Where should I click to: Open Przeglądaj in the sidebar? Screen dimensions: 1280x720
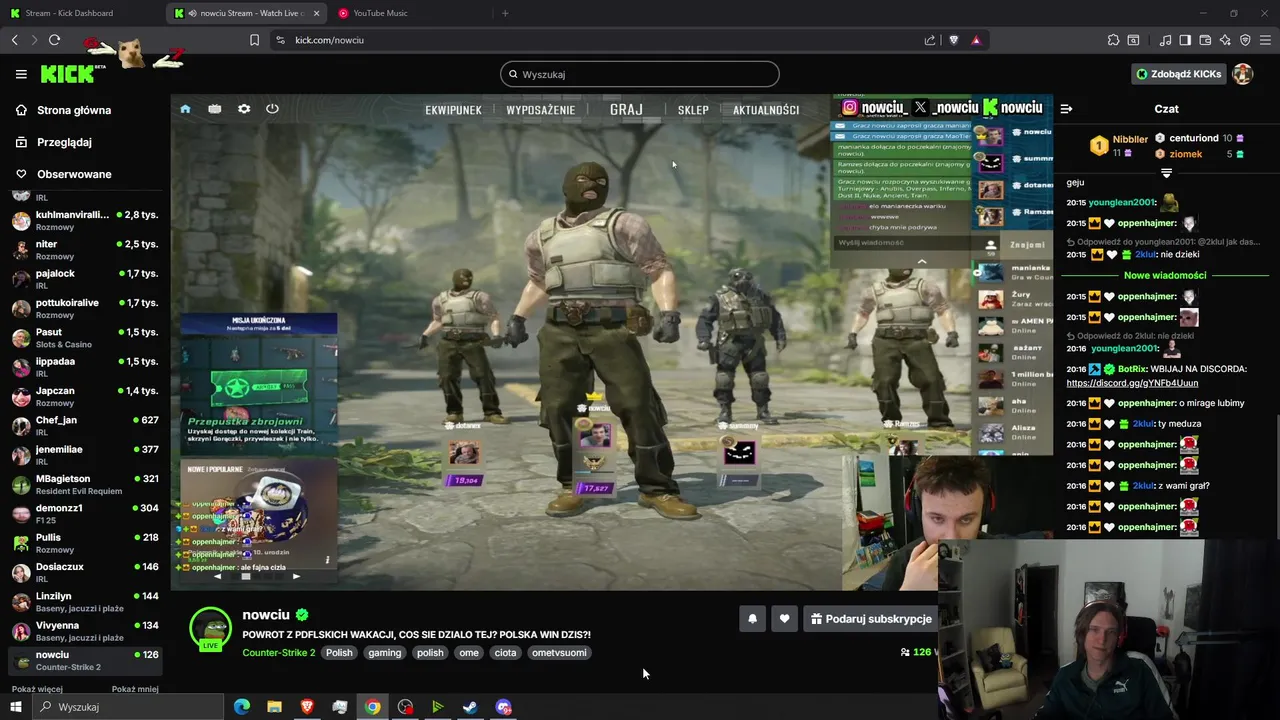[64, 142]
